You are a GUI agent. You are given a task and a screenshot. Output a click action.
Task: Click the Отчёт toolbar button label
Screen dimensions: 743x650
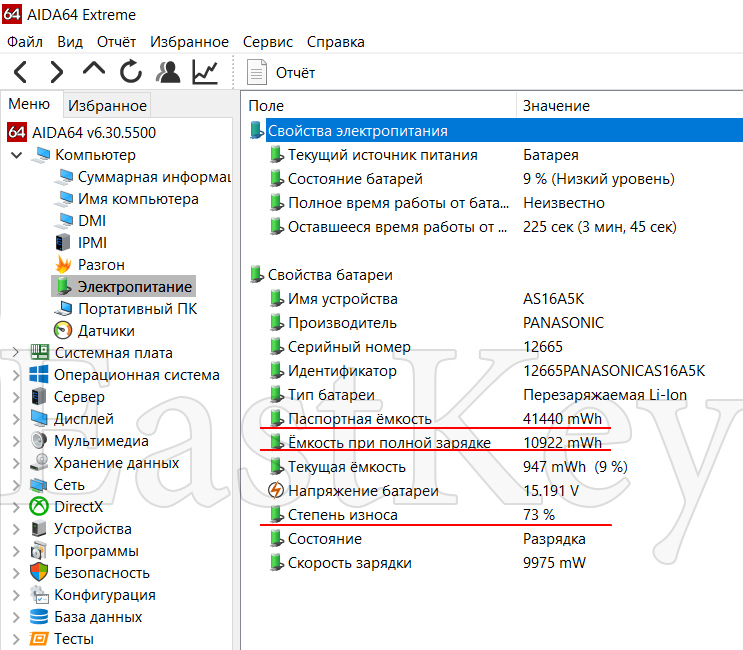coord(295,73)
